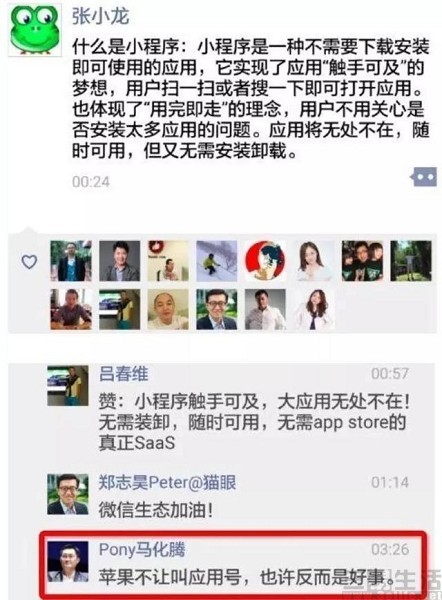The height and width of the screenshot is (600, 442).
Task: Open the group photo avatar with green shirts
Action: (x=362, y=261)
